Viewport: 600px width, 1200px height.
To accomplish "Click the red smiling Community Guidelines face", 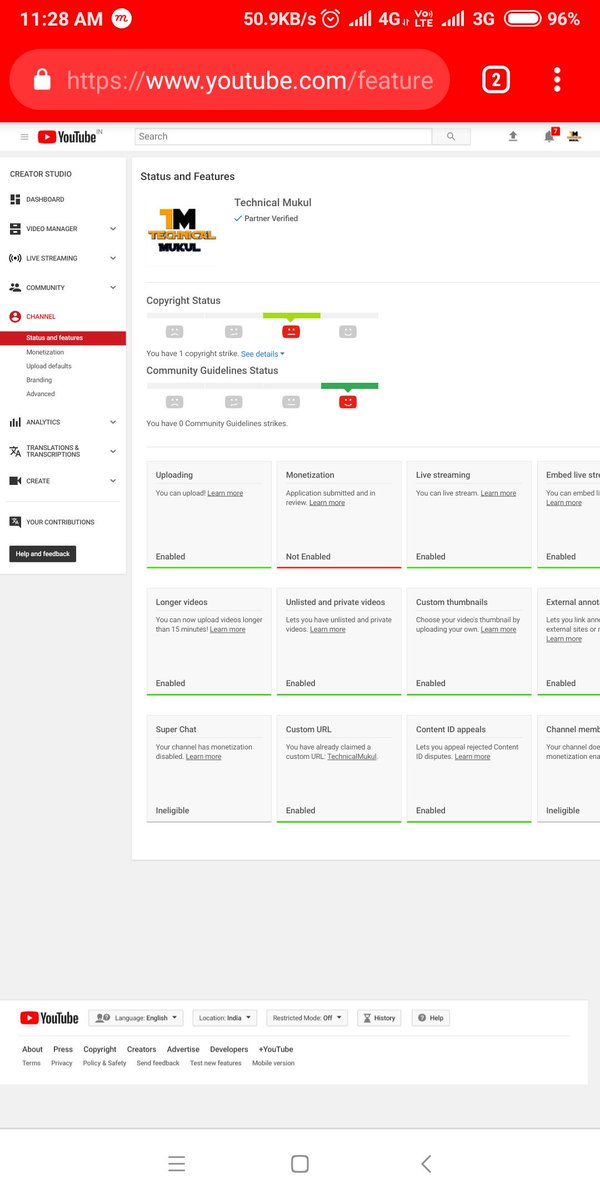I will coord(347,402).
